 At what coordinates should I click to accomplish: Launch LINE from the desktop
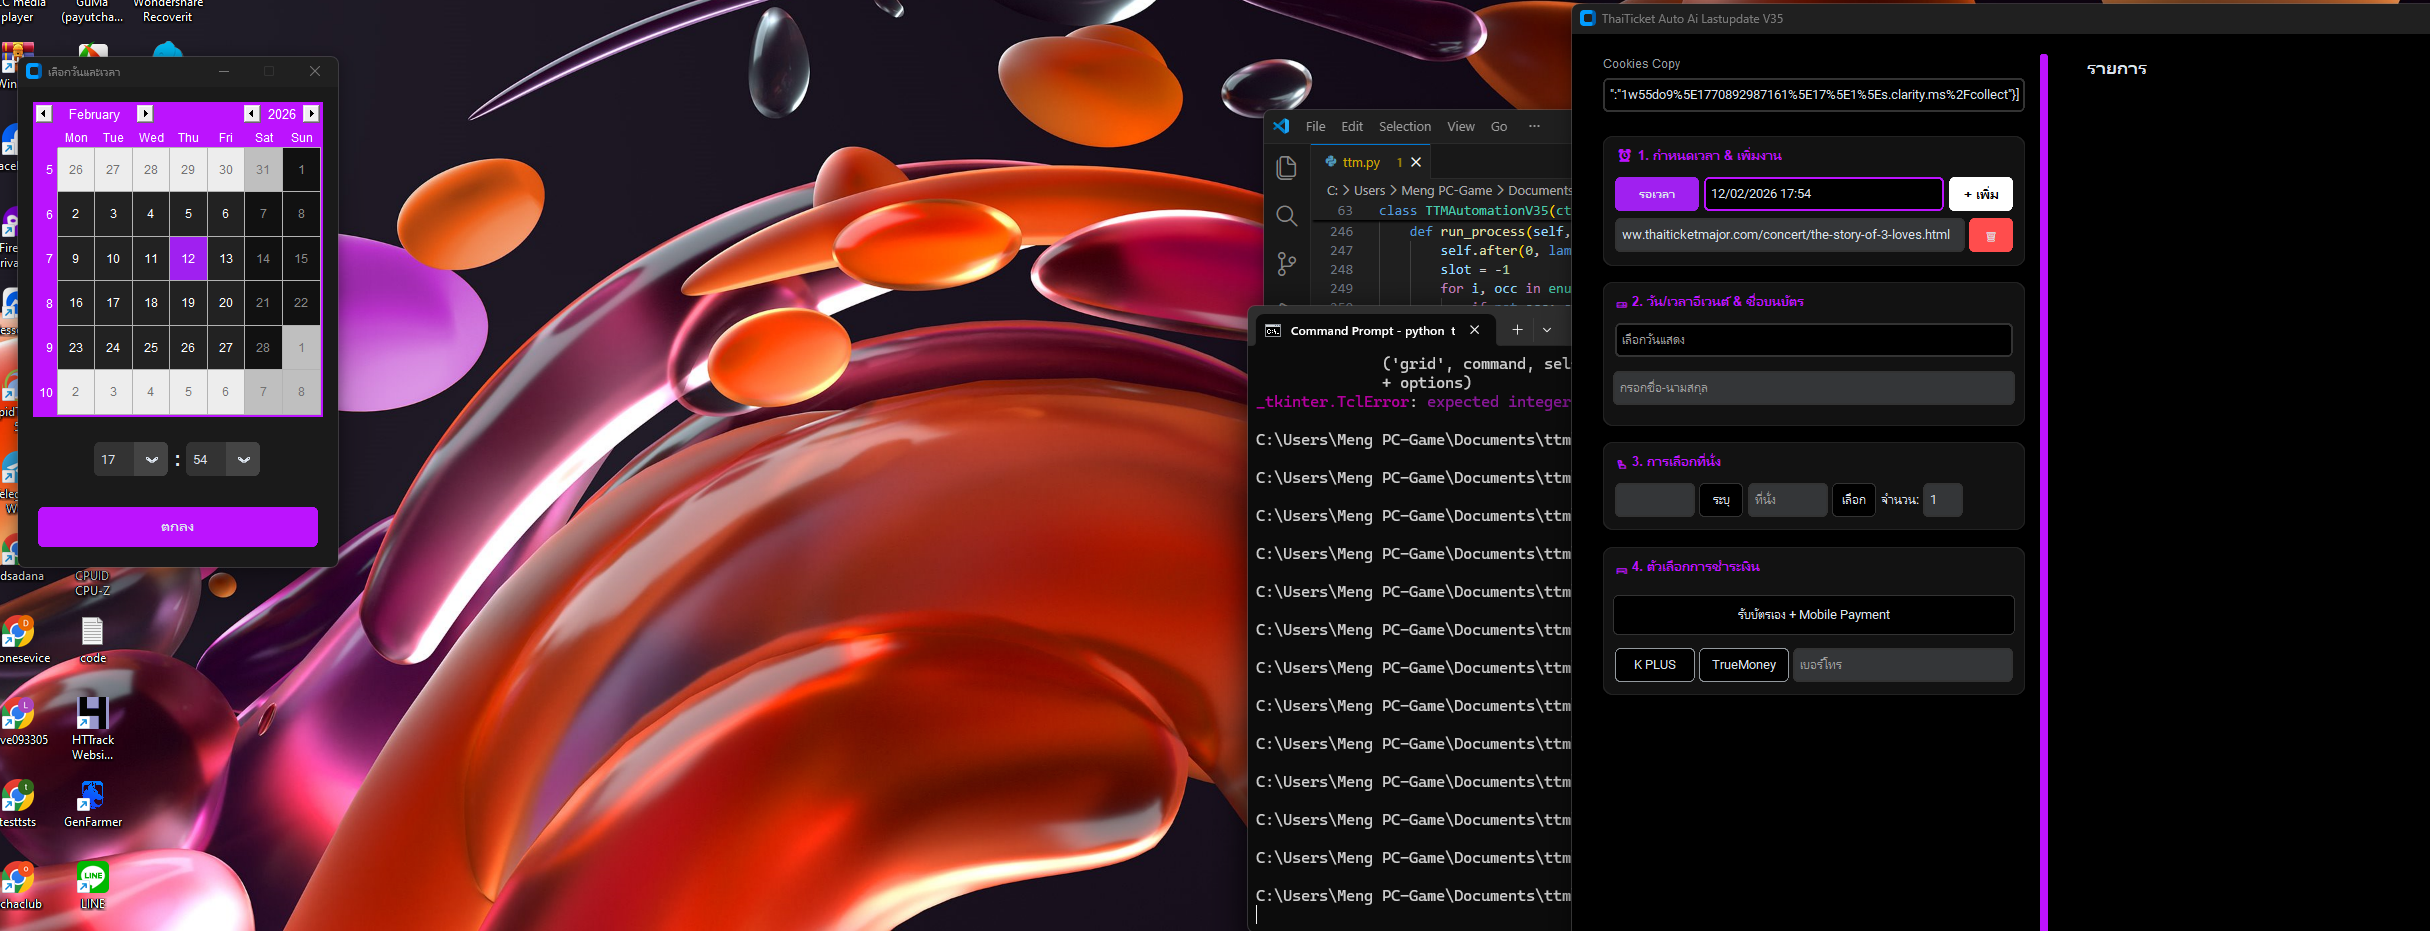tap(93, 879)
